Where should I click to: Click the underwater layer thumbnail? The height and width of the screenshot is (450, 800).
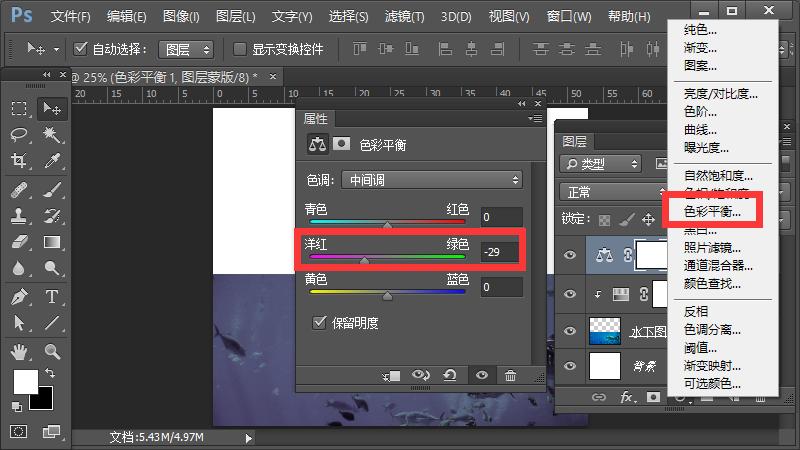(605, 331)
